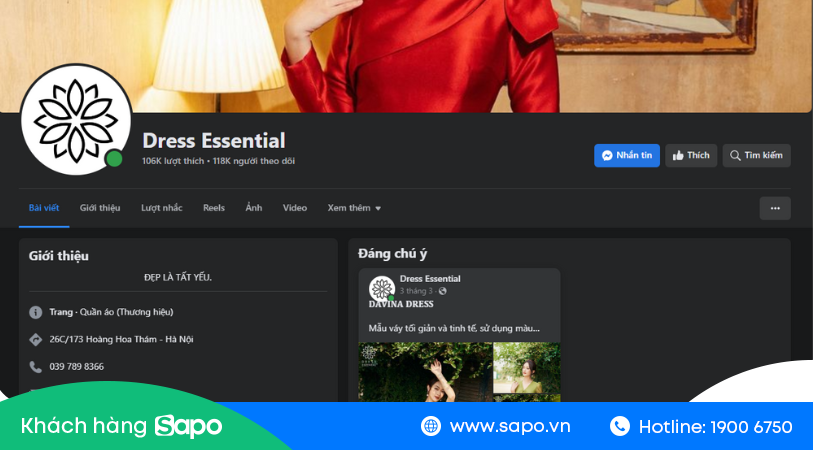Like the page with Thích button
813x450 pixels.
click(x=691, y=156)
